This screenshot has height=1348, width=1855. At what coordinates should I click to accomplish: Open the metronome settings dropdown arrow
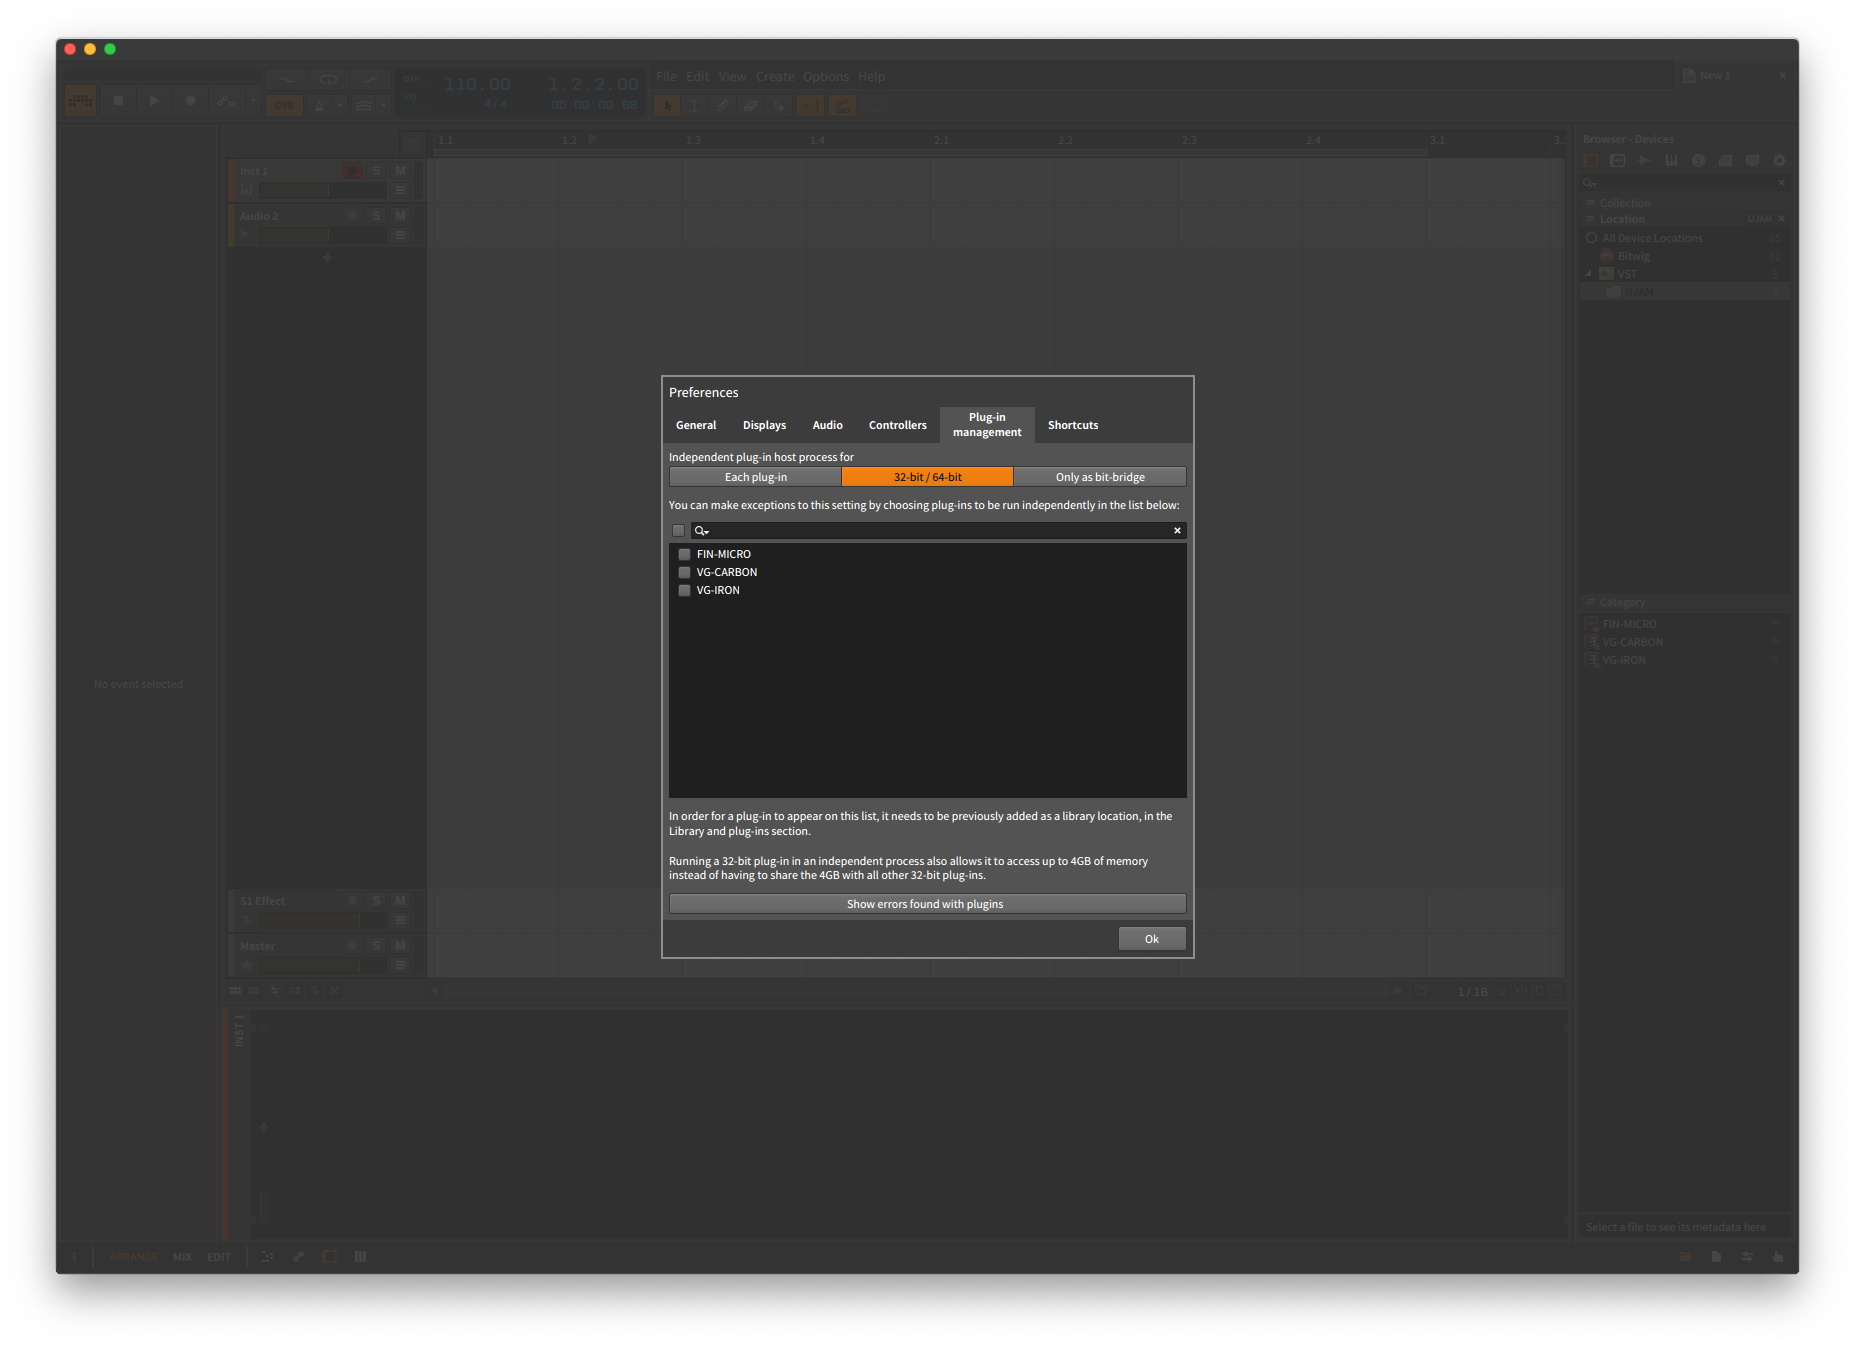click(x=339, y=105)
